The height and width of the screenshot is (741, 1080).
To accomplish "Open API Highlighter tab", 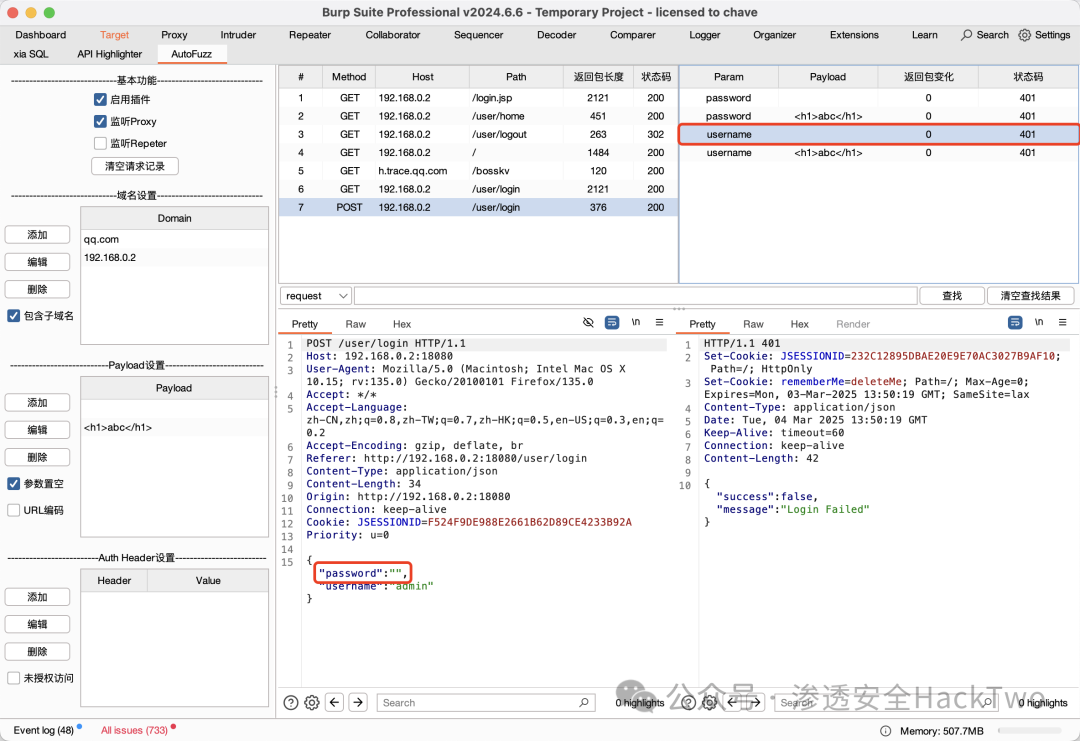I will 110,54.
